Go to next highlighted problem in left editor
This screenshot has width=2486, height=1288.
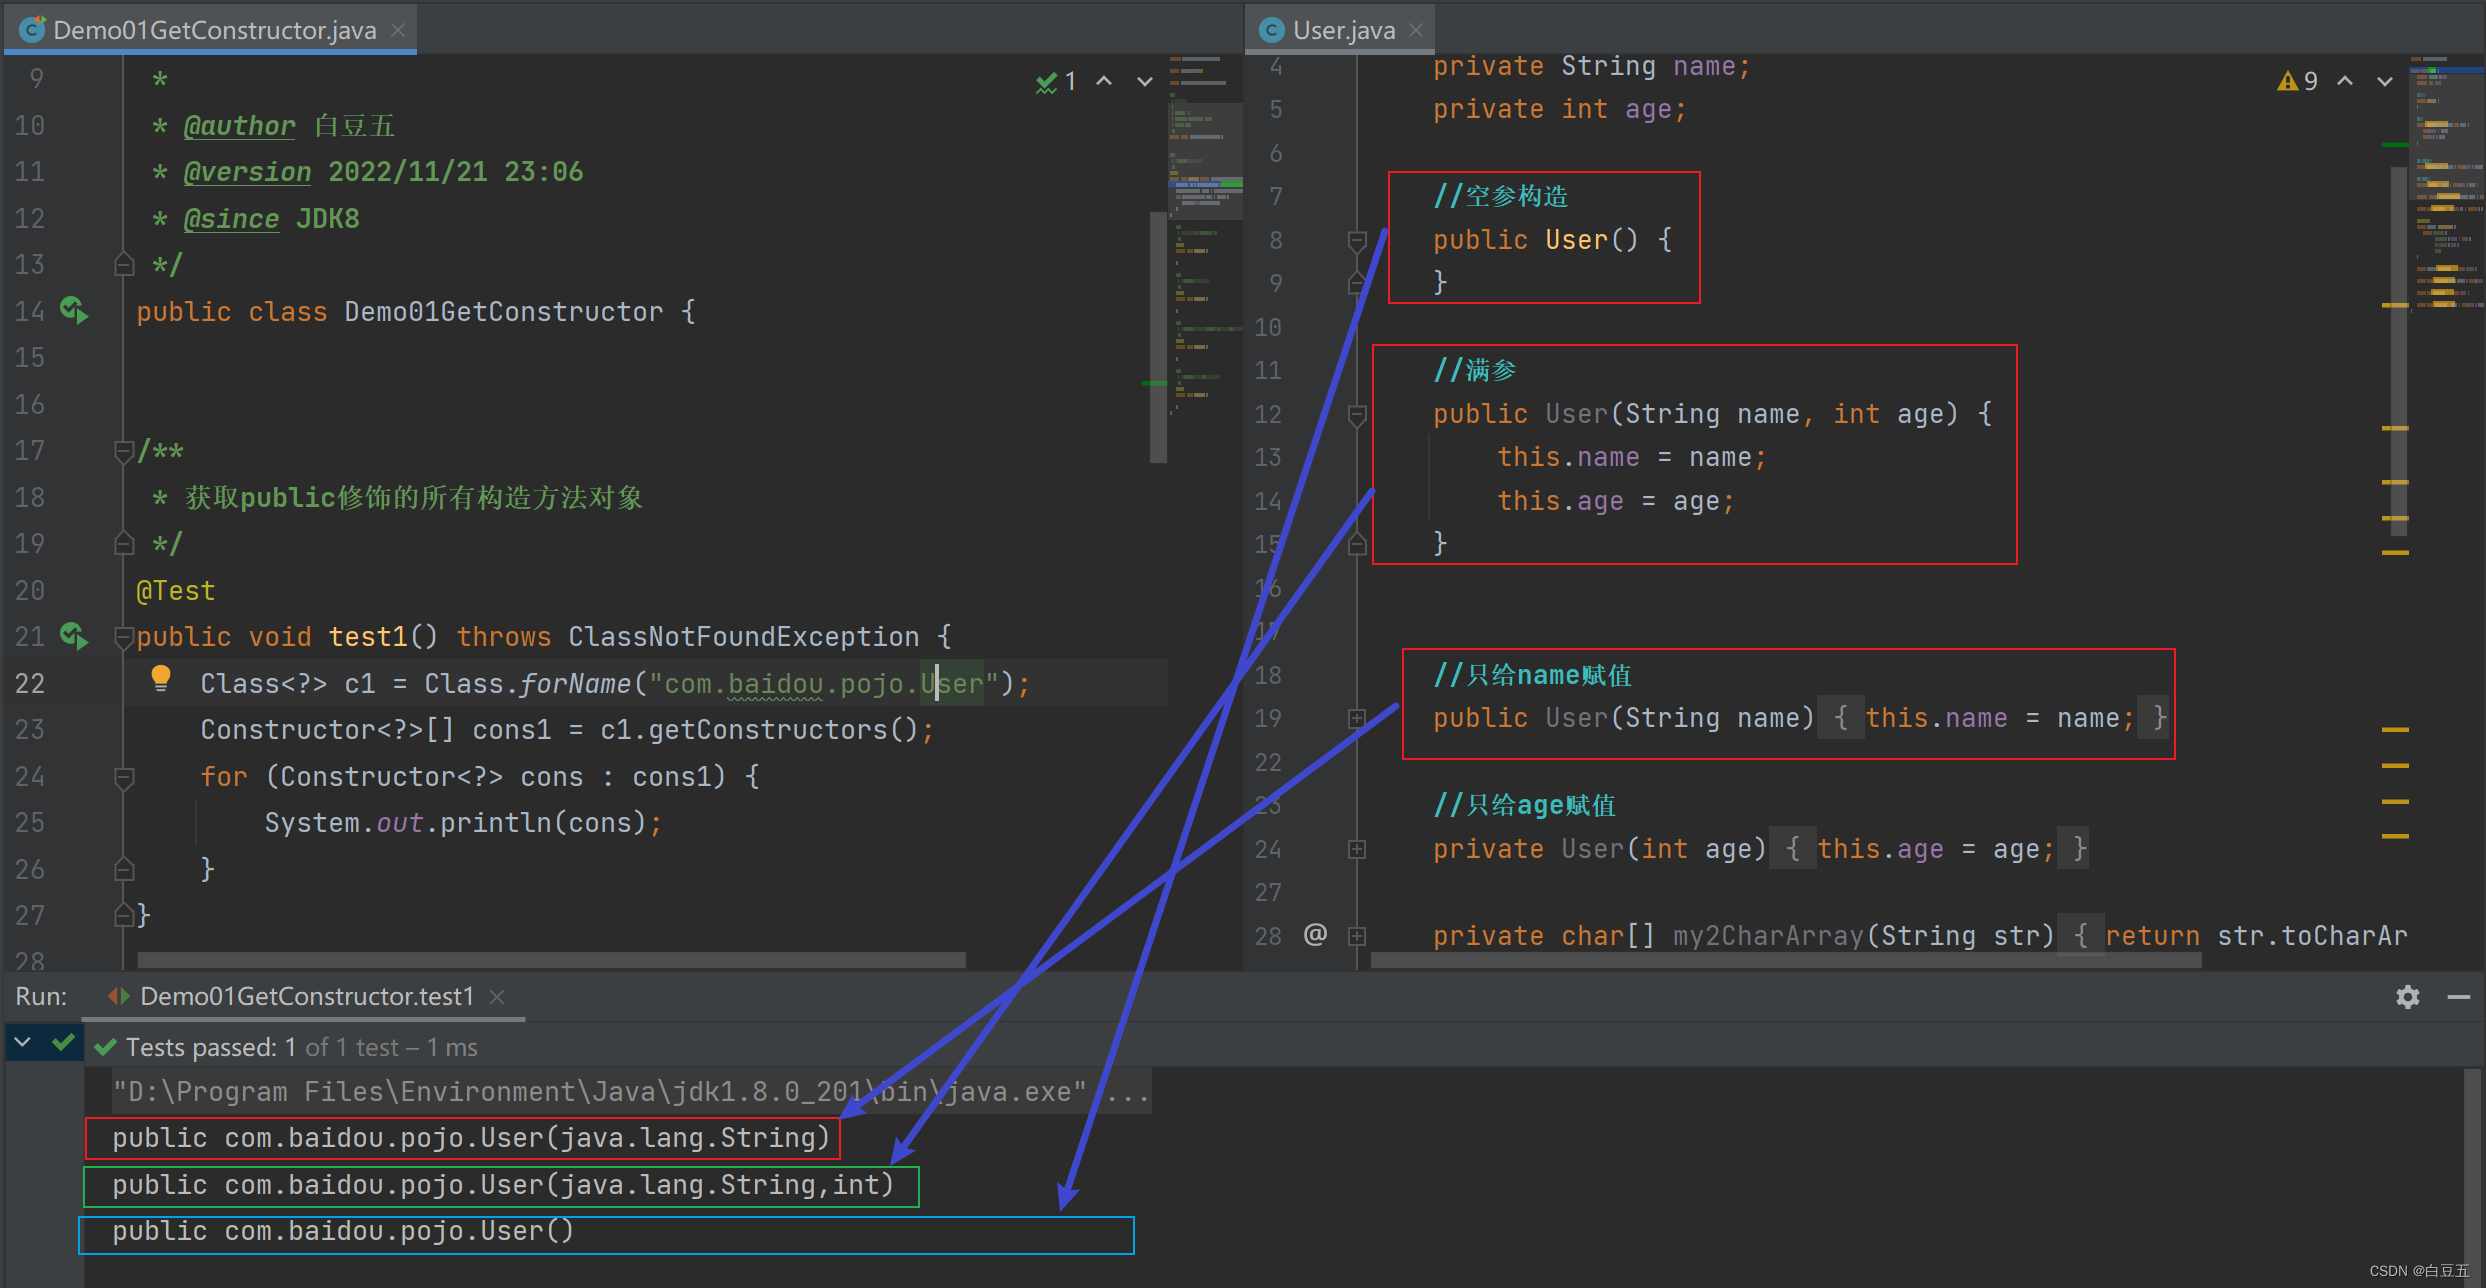1145,81
